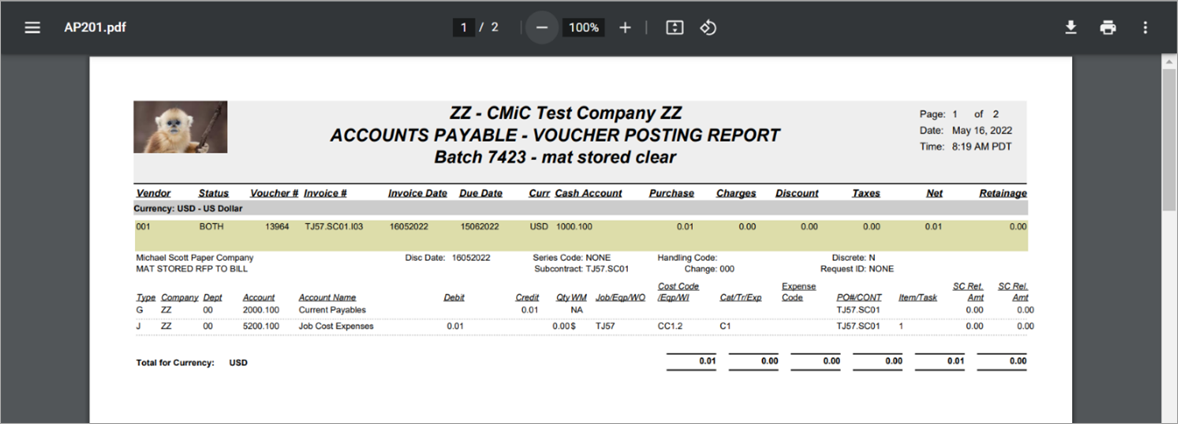The width and height of the screenshot is (1178, 424).
Task: Open the PDF sidebar hamburger menu
Action: pyautogui.click(x=32, y=28)
